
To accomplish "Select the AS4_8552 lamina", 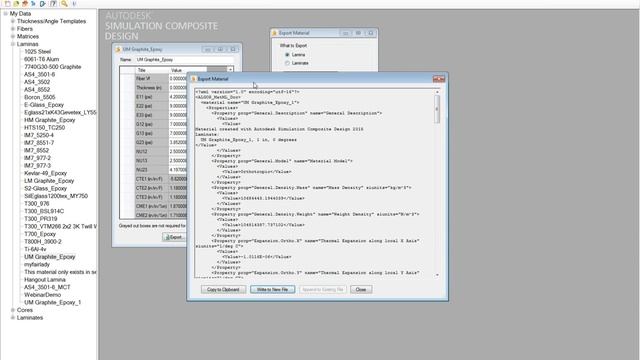I will pos(37,90).
